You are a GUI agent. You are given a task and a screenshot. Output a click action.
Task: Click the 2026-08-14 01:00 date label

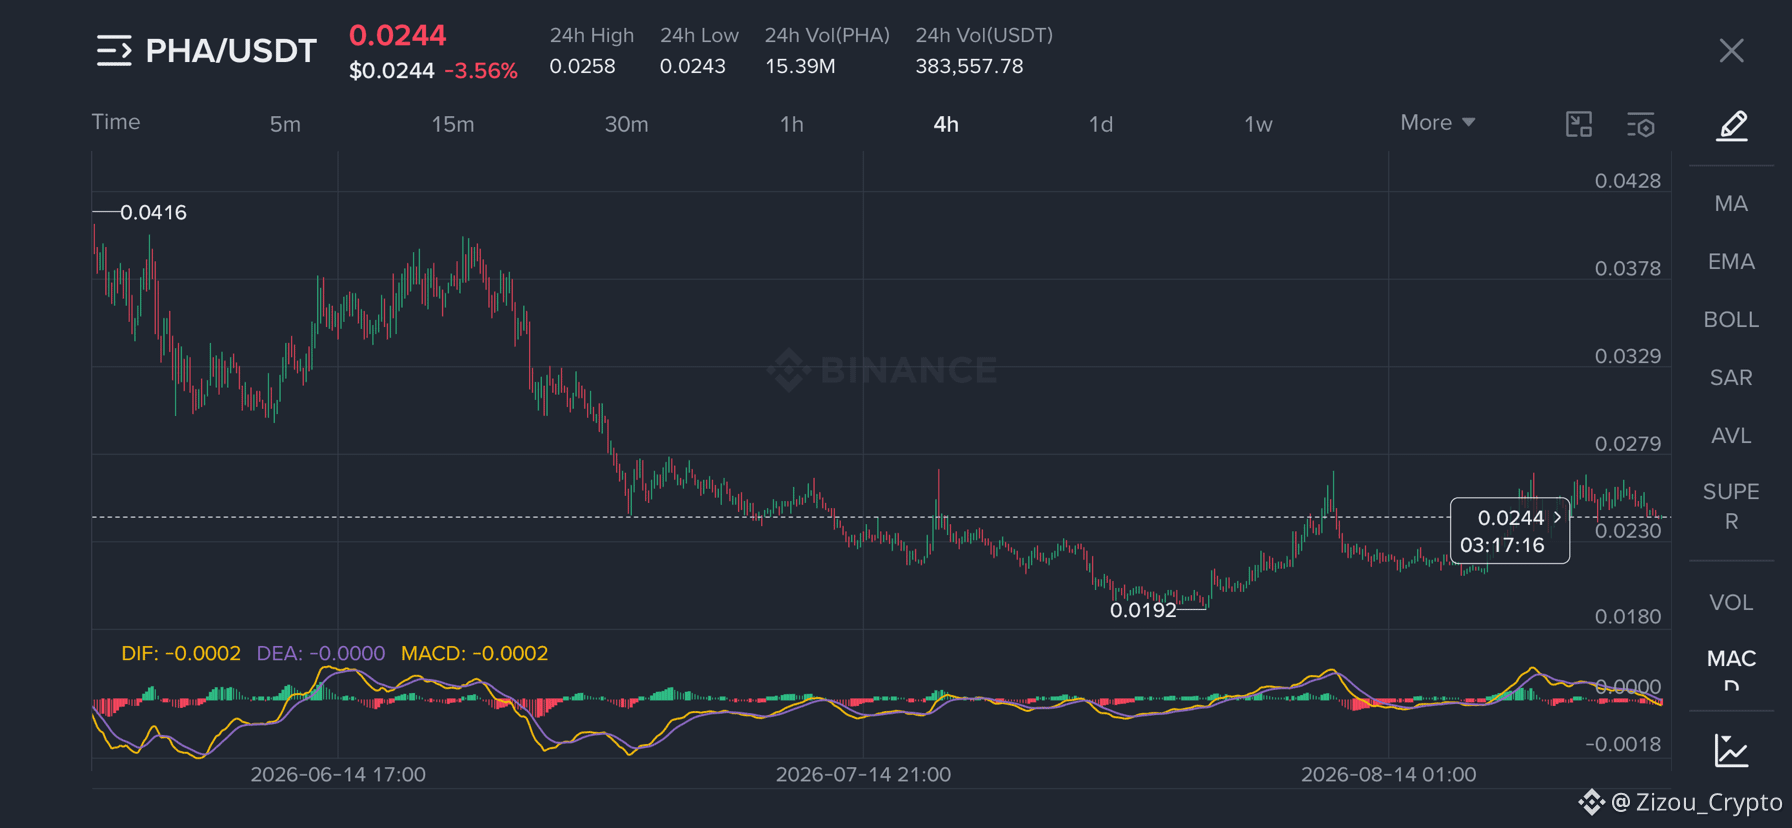coord(1388,775)
